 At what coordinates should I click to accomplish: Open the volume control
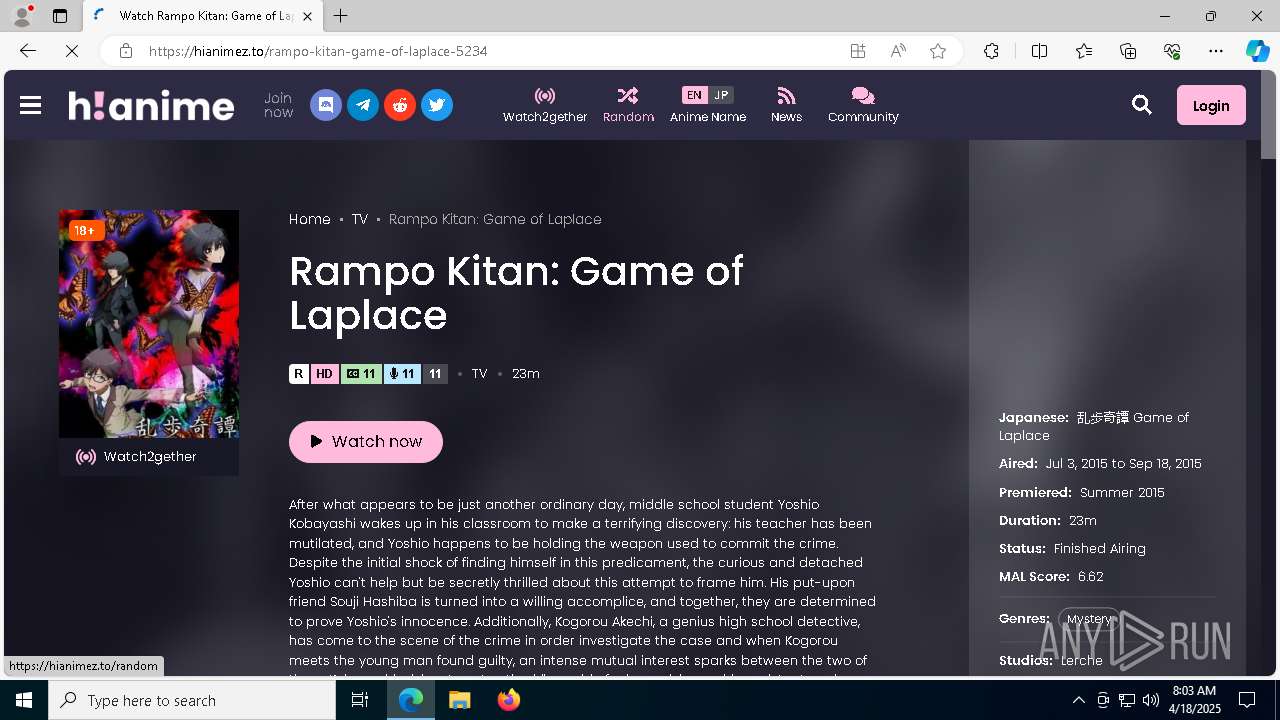(x=1151, y=700)
